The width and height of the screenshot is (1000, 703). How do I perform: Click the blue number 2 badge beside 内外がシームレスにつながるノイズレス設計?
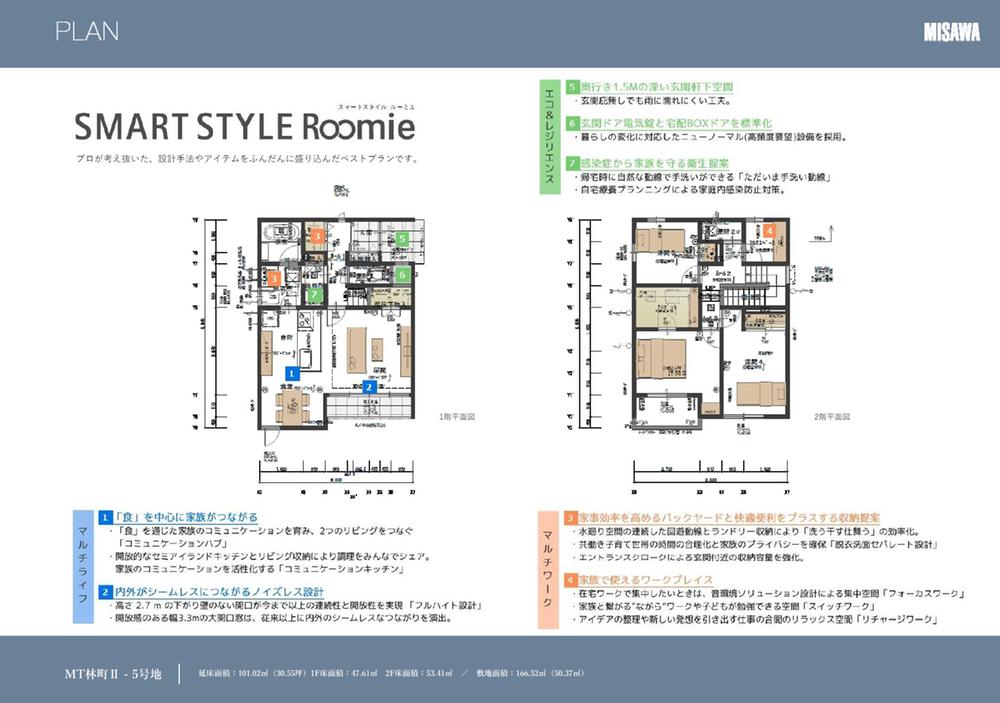pyautogui.click(x=105, y=592)
